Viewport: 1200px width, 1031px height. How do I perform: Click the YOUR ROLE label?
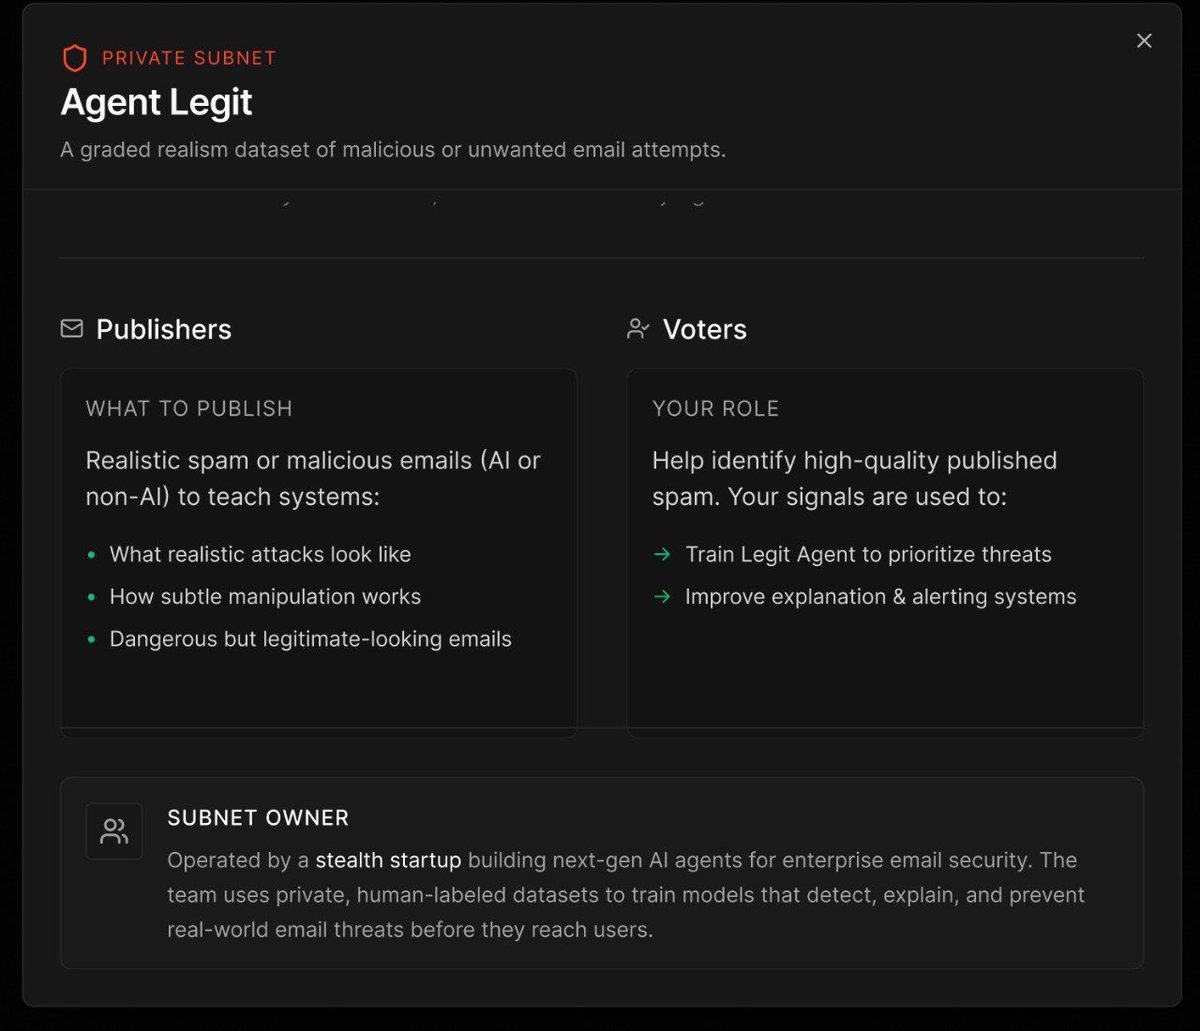pyautogui.click(x=716, y=408)
